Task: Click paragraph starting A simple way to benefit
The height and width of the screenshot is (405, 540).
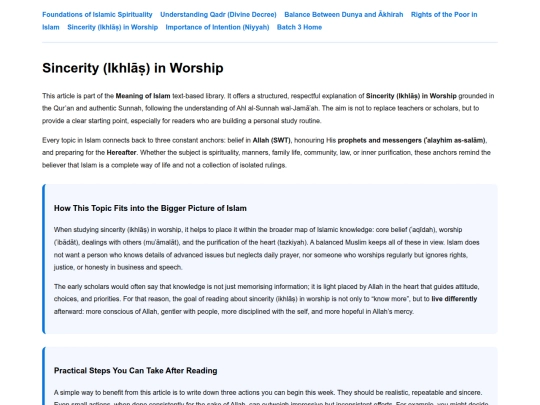Action: 271,397
